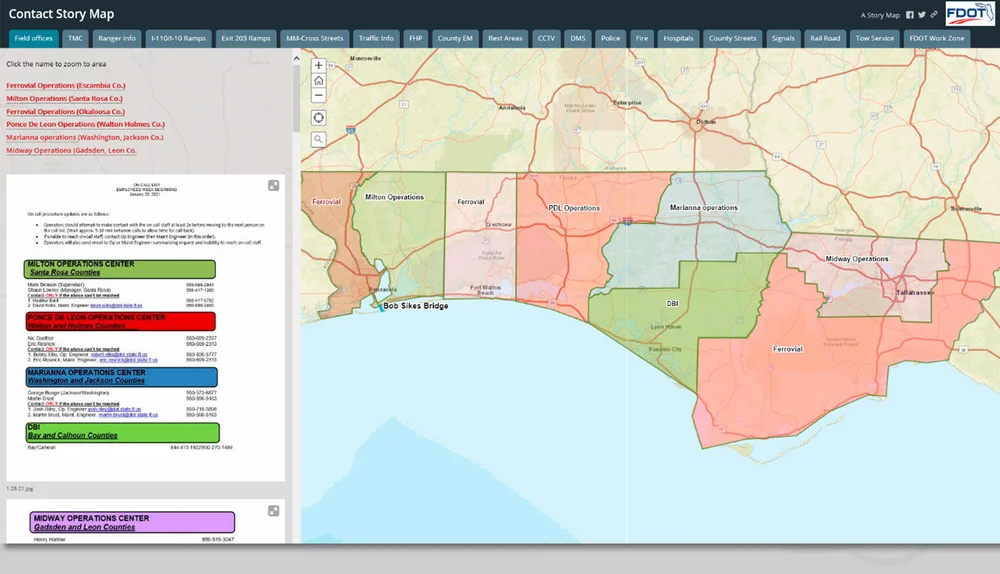Enlarge the on-call list image
The image size is (1000, 574).
pyautogui.click(x=274, y=186)
